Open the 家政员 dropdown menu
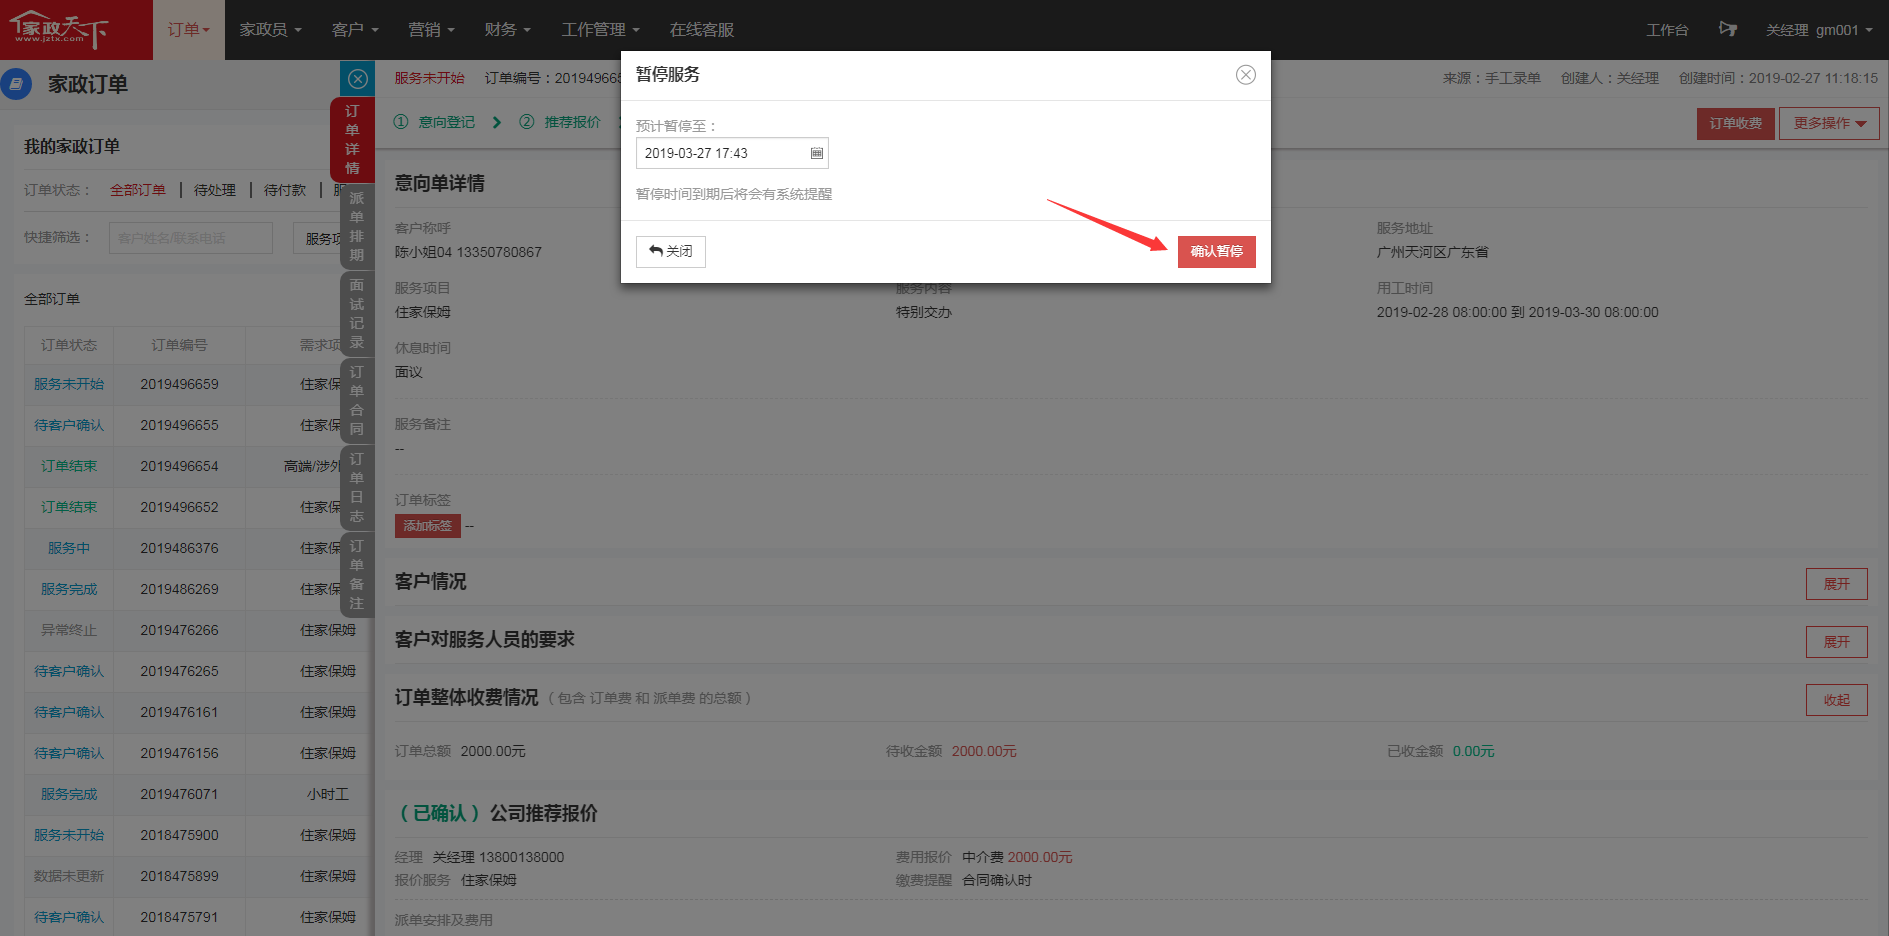Viewport: 1889px width, 936px height. 270,30
